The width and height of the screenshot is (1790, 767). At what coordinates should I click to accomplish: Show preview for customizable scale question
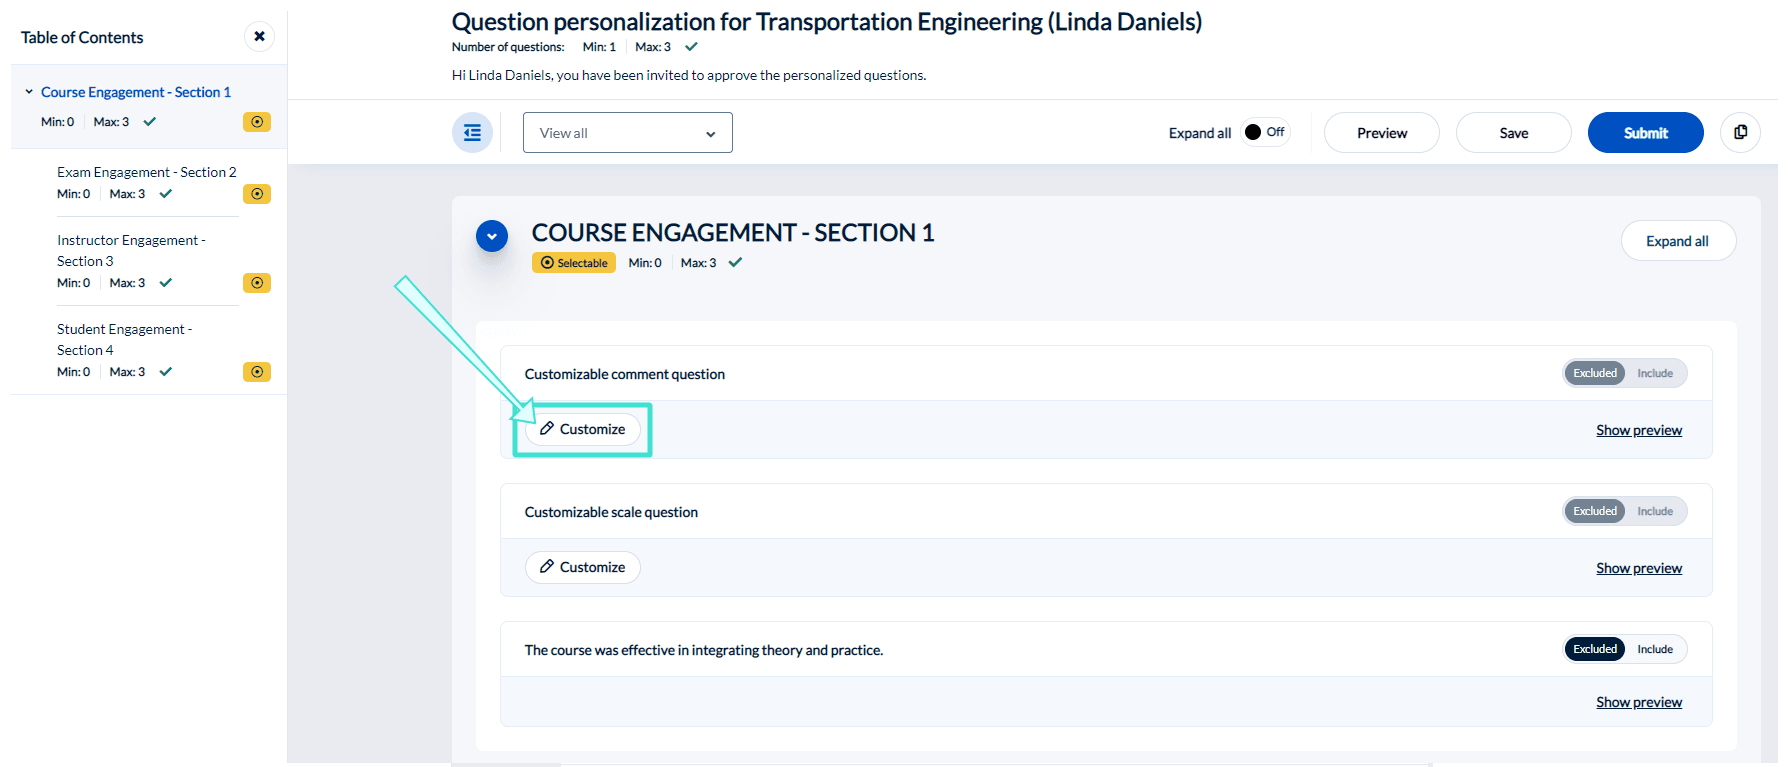point(1639,568)
